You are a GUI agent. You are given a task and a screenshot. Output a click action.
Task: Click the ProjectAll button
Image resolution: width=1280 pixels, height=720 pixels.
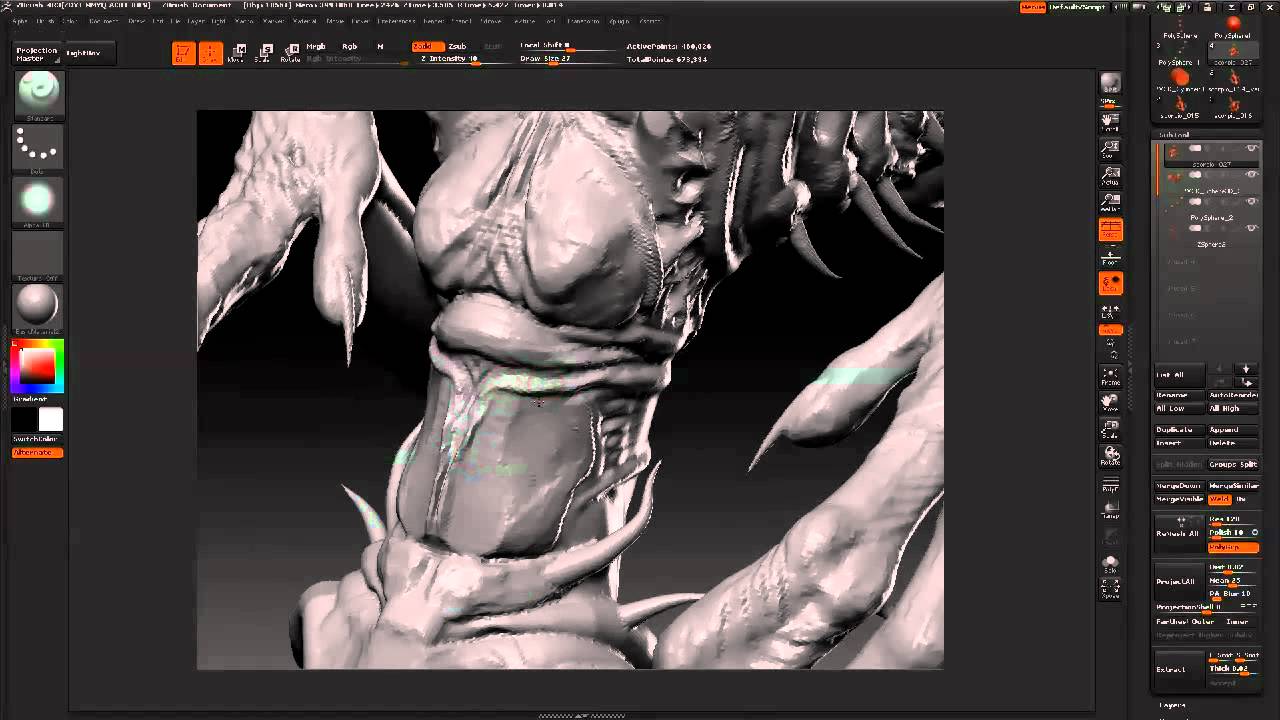tap(1180, 581)
